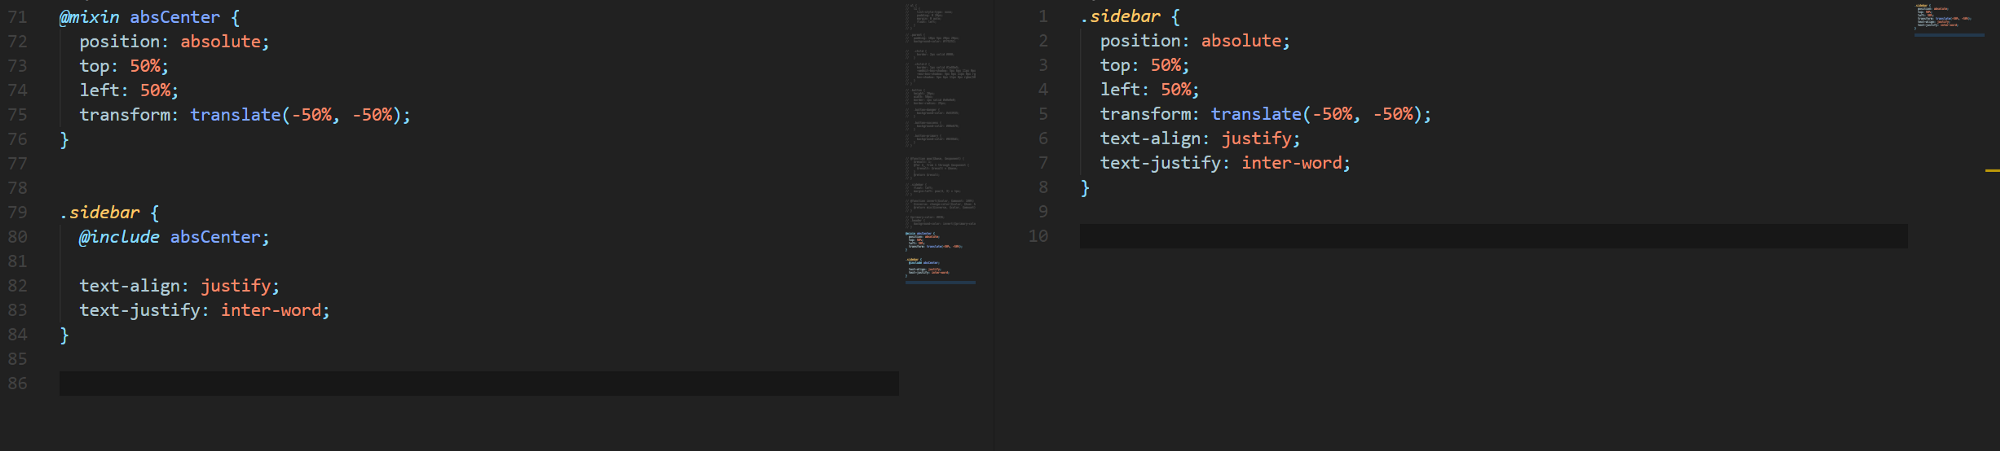This screenshot has height=451, width=2000.
Task: Select the left editor minimap
Action: 941,145
